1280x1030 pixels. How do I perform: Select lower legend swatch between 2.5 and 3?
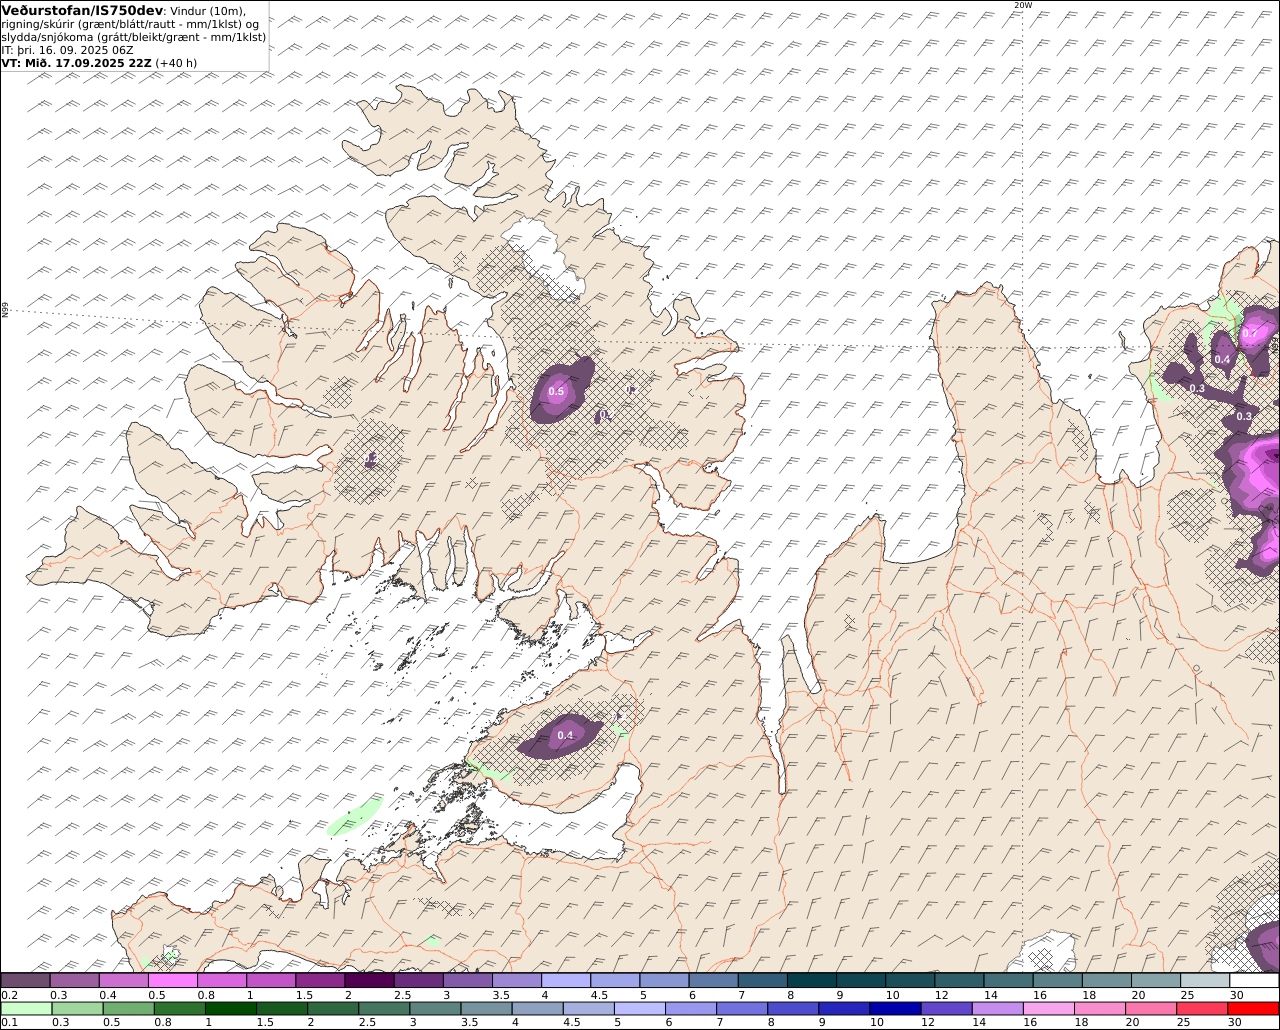(384, 1008)
